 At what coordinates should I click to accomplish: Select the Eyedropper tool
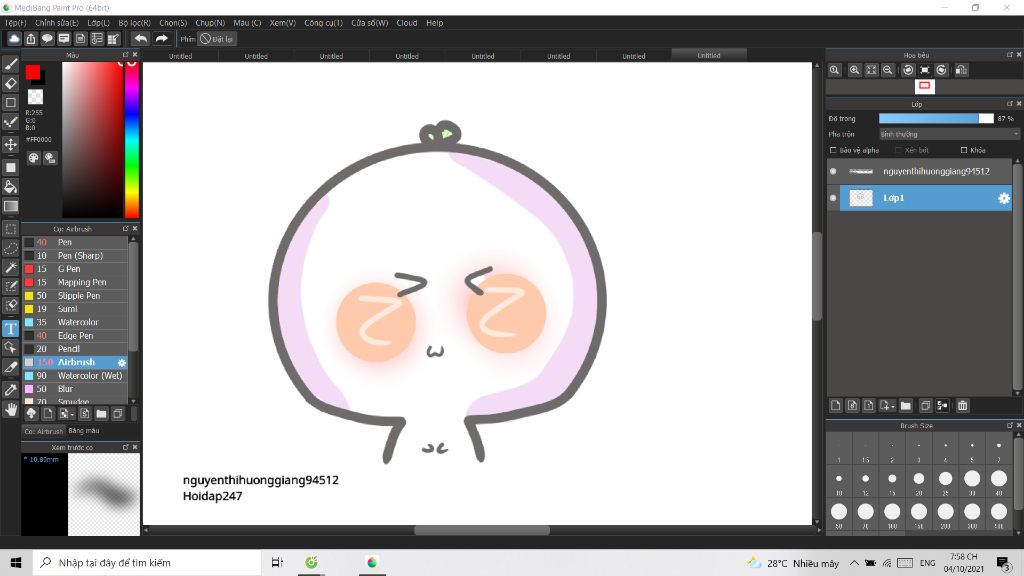(10, 390)
